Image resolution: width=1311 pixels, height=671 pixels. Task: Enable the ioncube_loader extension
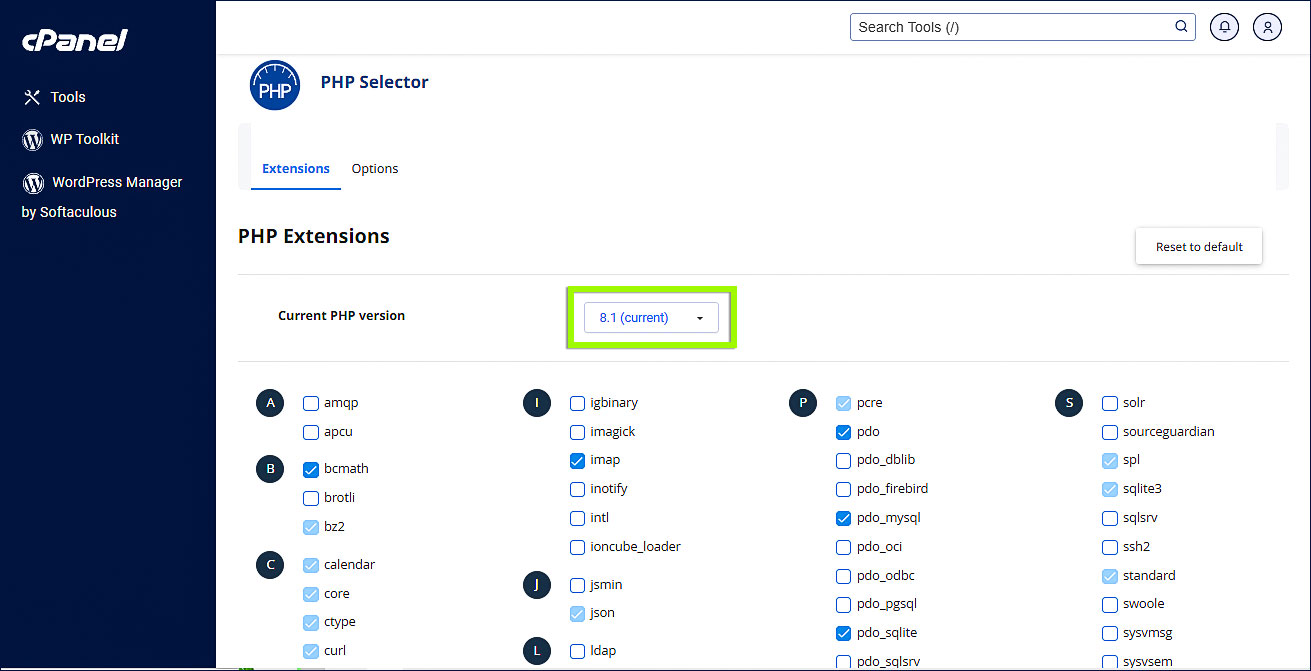point(578,547)
